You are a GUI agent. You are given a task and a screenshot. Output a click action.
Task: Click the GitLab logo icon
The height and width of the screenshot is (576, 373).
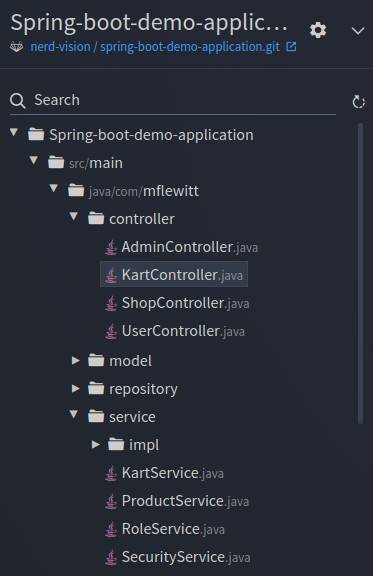pos(17,47)
